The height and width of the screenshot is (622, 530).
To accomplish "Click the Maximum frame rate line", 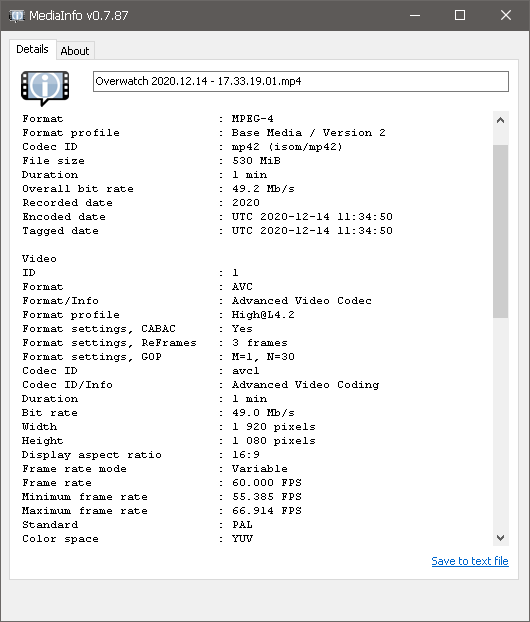I will click(161, 511).
